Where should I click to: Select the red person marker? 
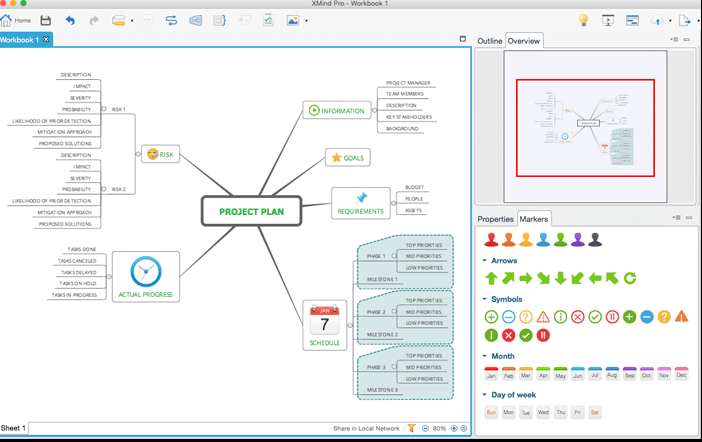click(491, 240)
